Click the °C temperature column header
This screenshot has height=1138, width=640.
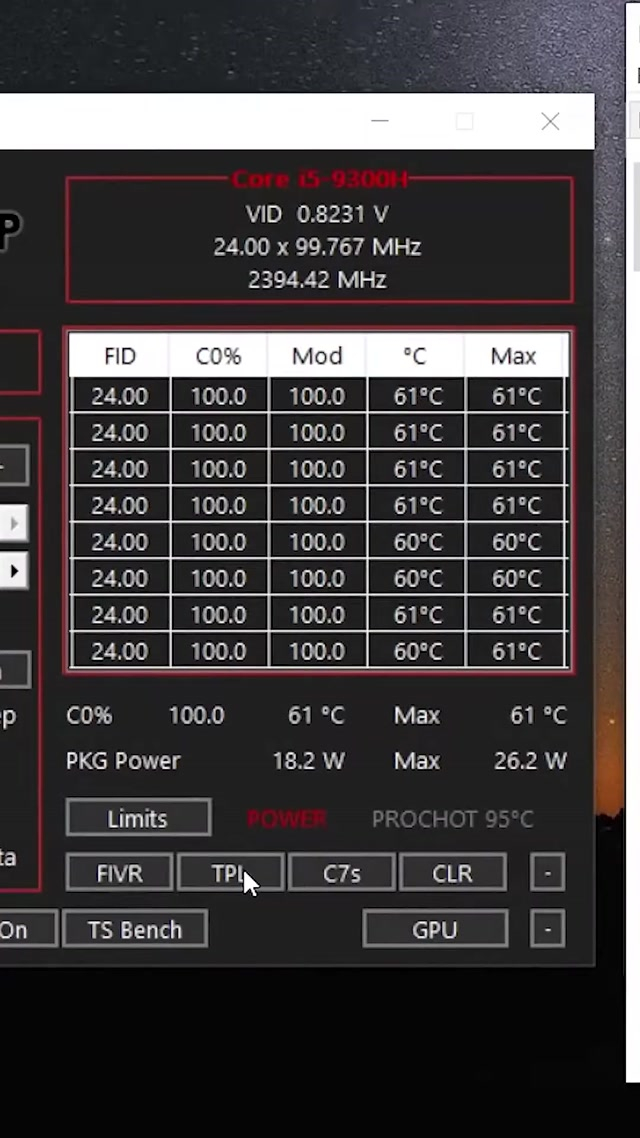415,357
